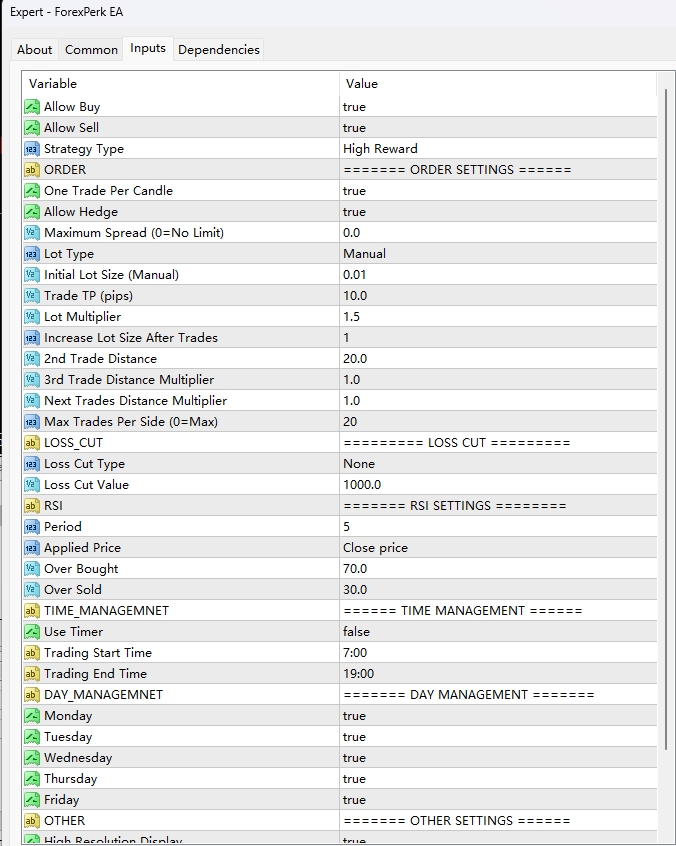The height and width of the screenshot is (846, 676).
Task: Click the Lot Multiplier double-type icon
Action: point(32,317)
